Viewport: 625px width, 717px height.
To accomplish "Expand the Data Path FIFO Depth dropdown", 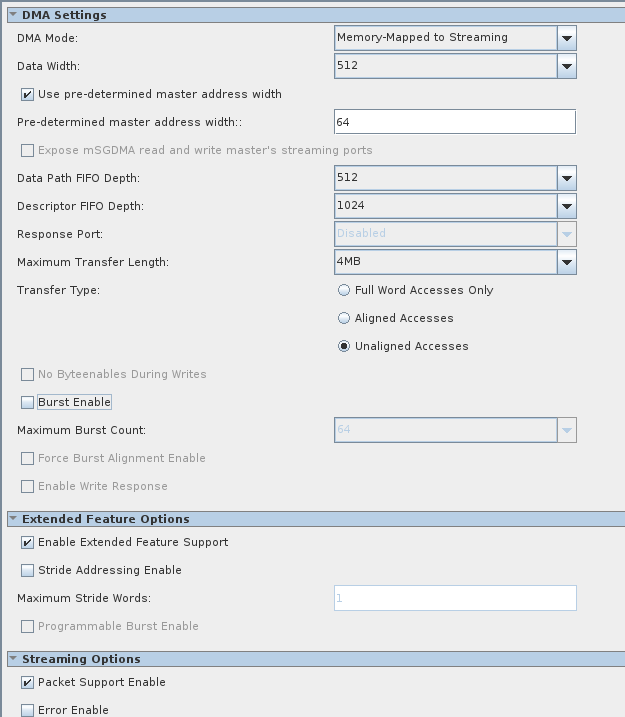I will pyautogui.click(x=567, y=178).
